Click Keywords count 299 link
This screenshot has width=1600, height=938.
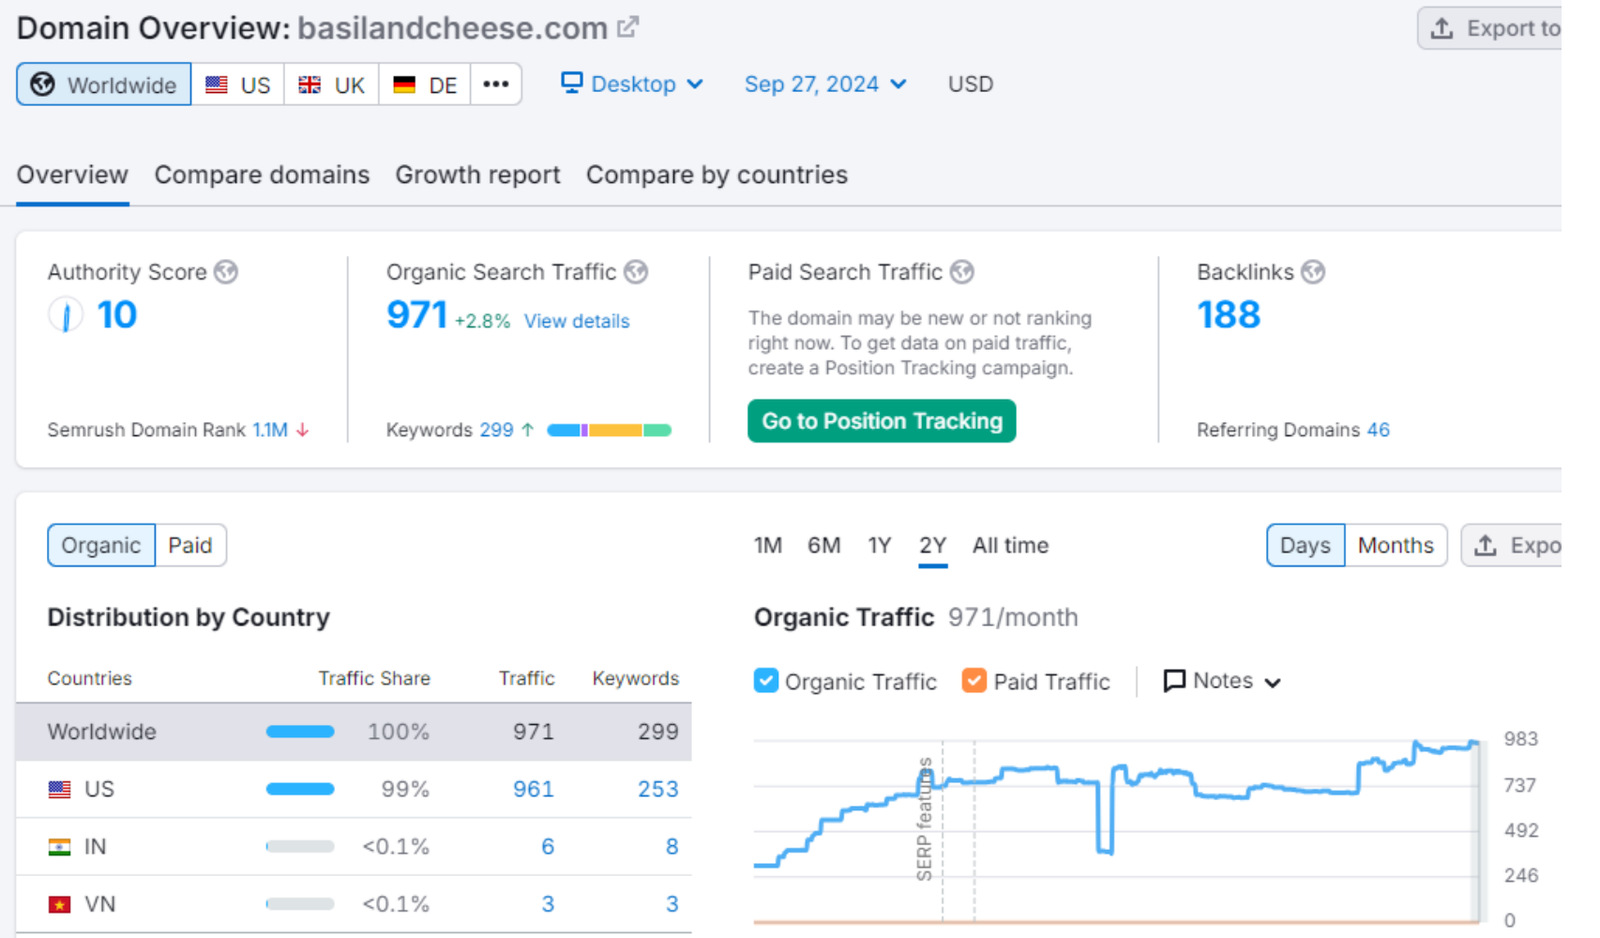tap(496, 430)
